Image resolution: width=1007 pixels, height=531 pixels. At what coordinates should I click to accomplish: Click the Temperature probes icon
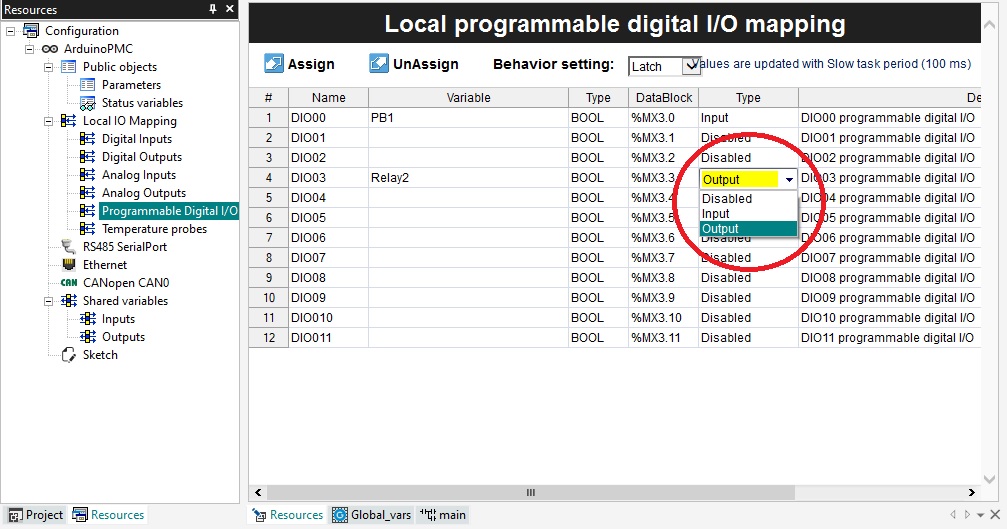(x=87, y=229)
